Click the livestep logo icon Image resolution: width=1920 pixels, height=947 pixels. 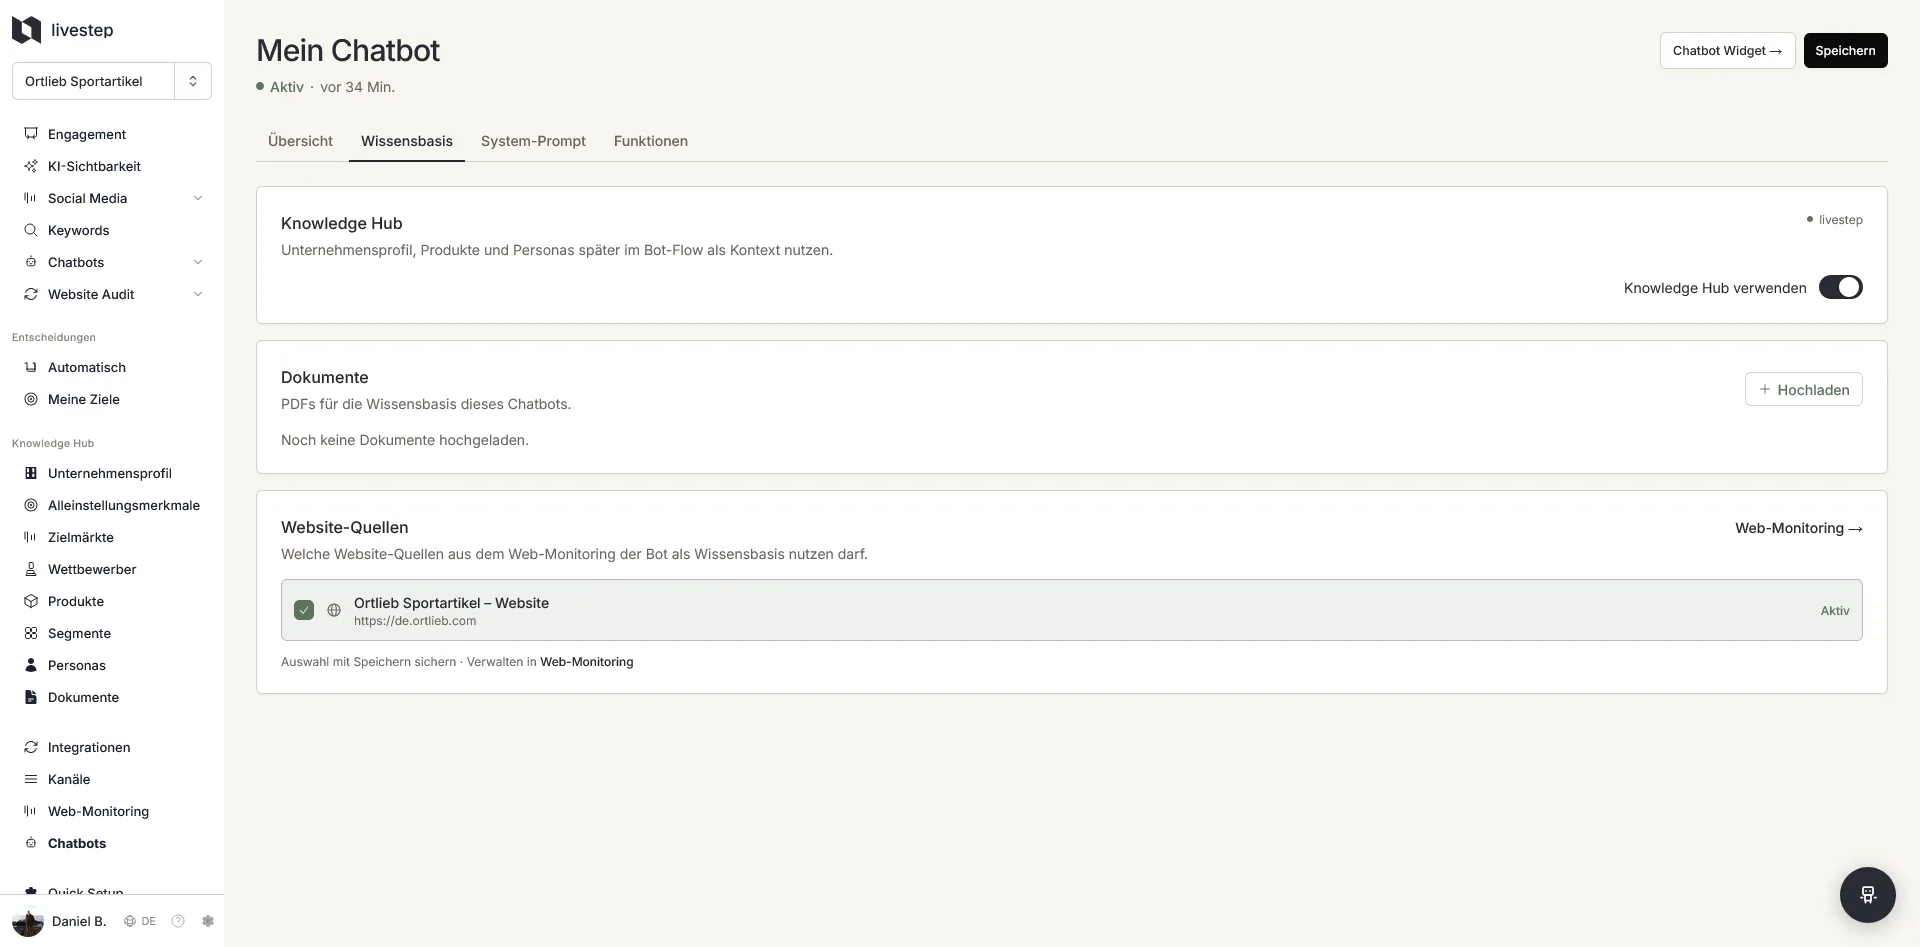tap(26, 30)
